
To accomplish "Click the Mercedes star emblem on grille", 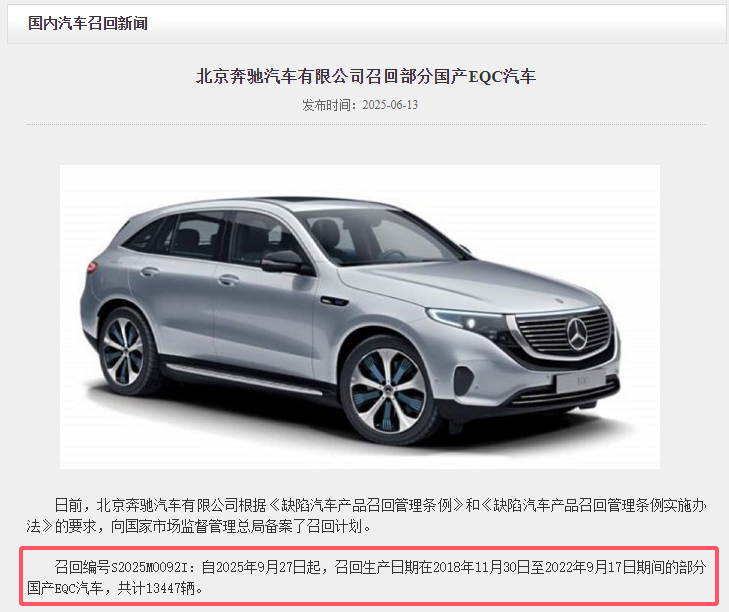I will coord(577,333).
